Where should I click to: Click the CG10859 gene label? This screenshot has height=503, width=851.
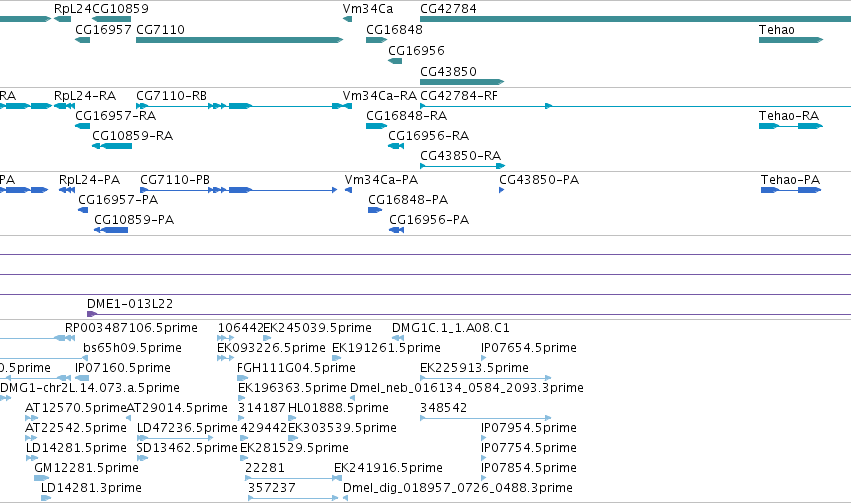[x=120, y=9]
